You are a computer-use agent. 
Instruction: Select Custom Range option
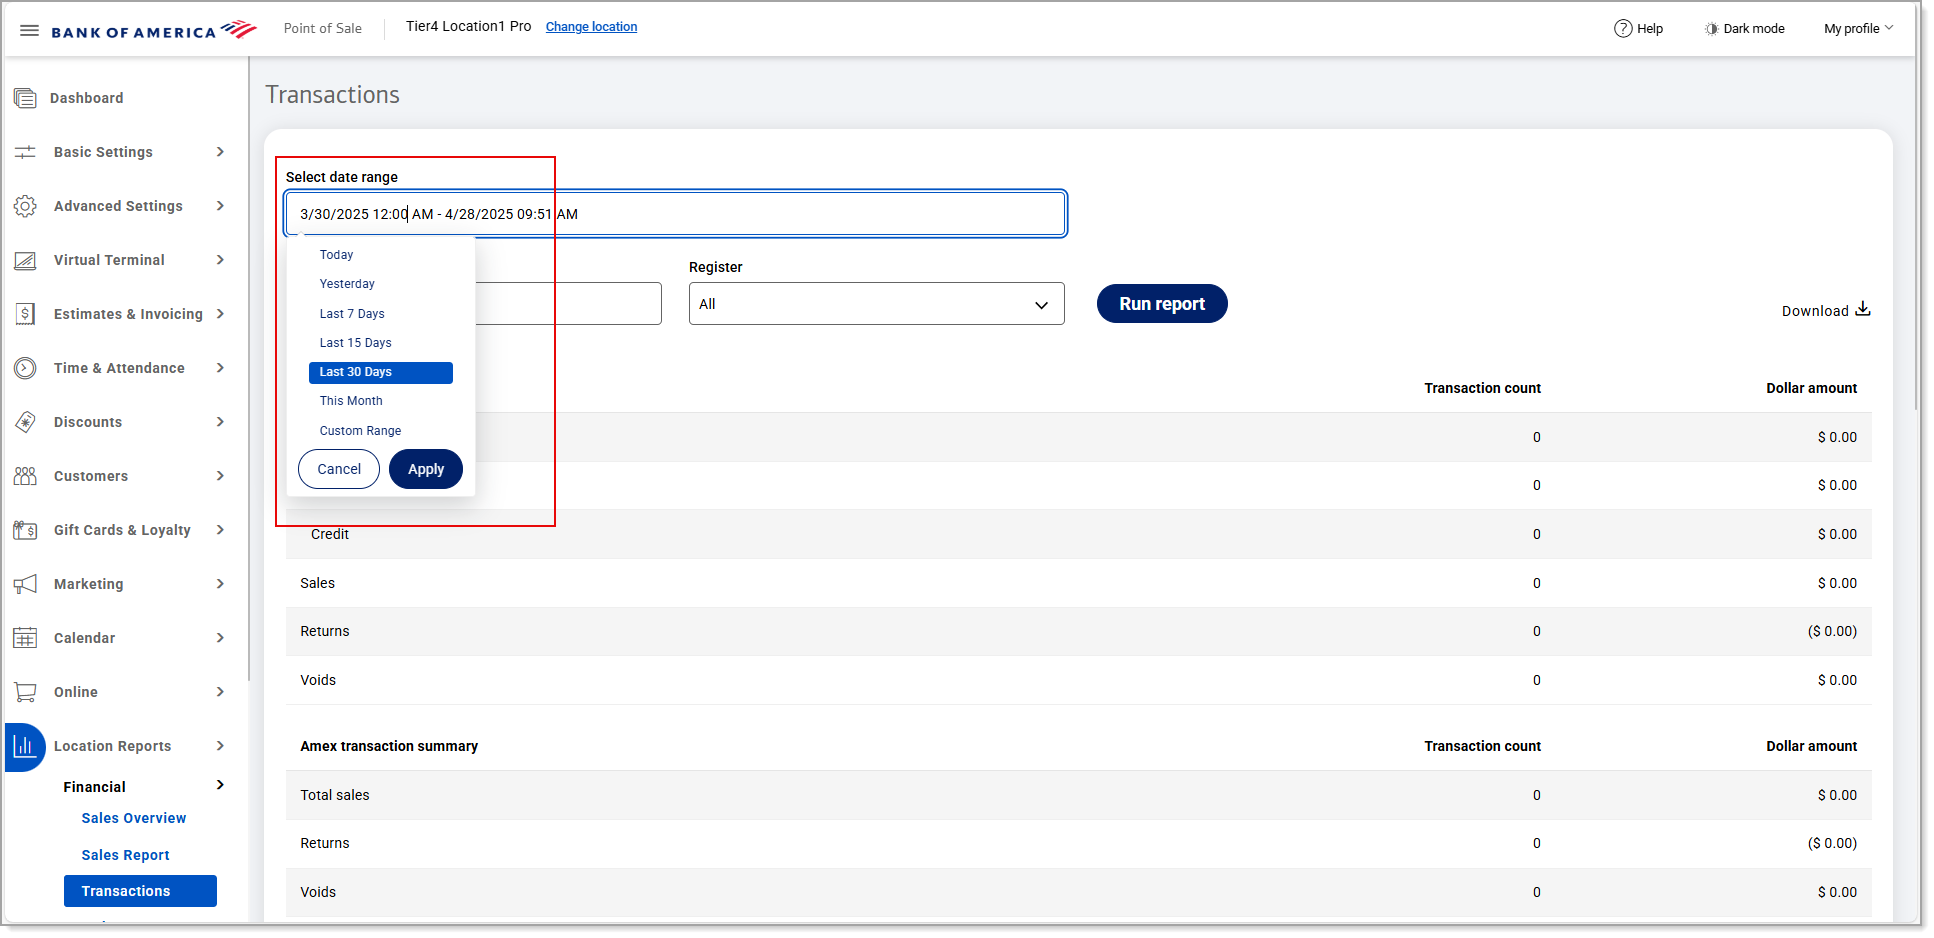[x=380, y=431]
